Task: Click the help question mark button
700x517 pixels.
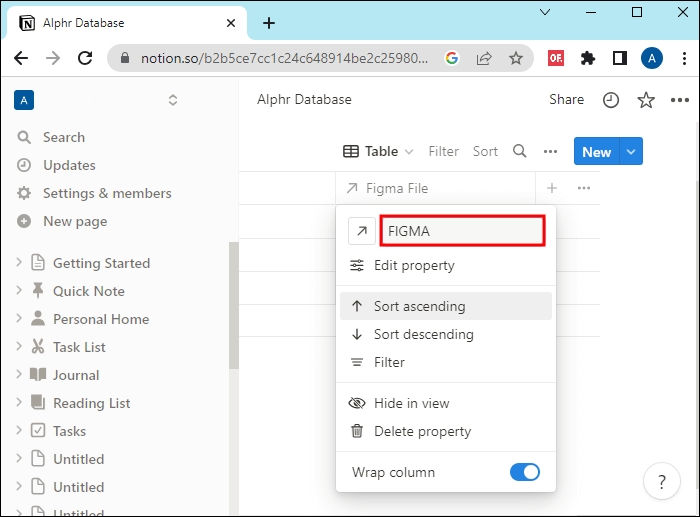Action: pos(662,481)
